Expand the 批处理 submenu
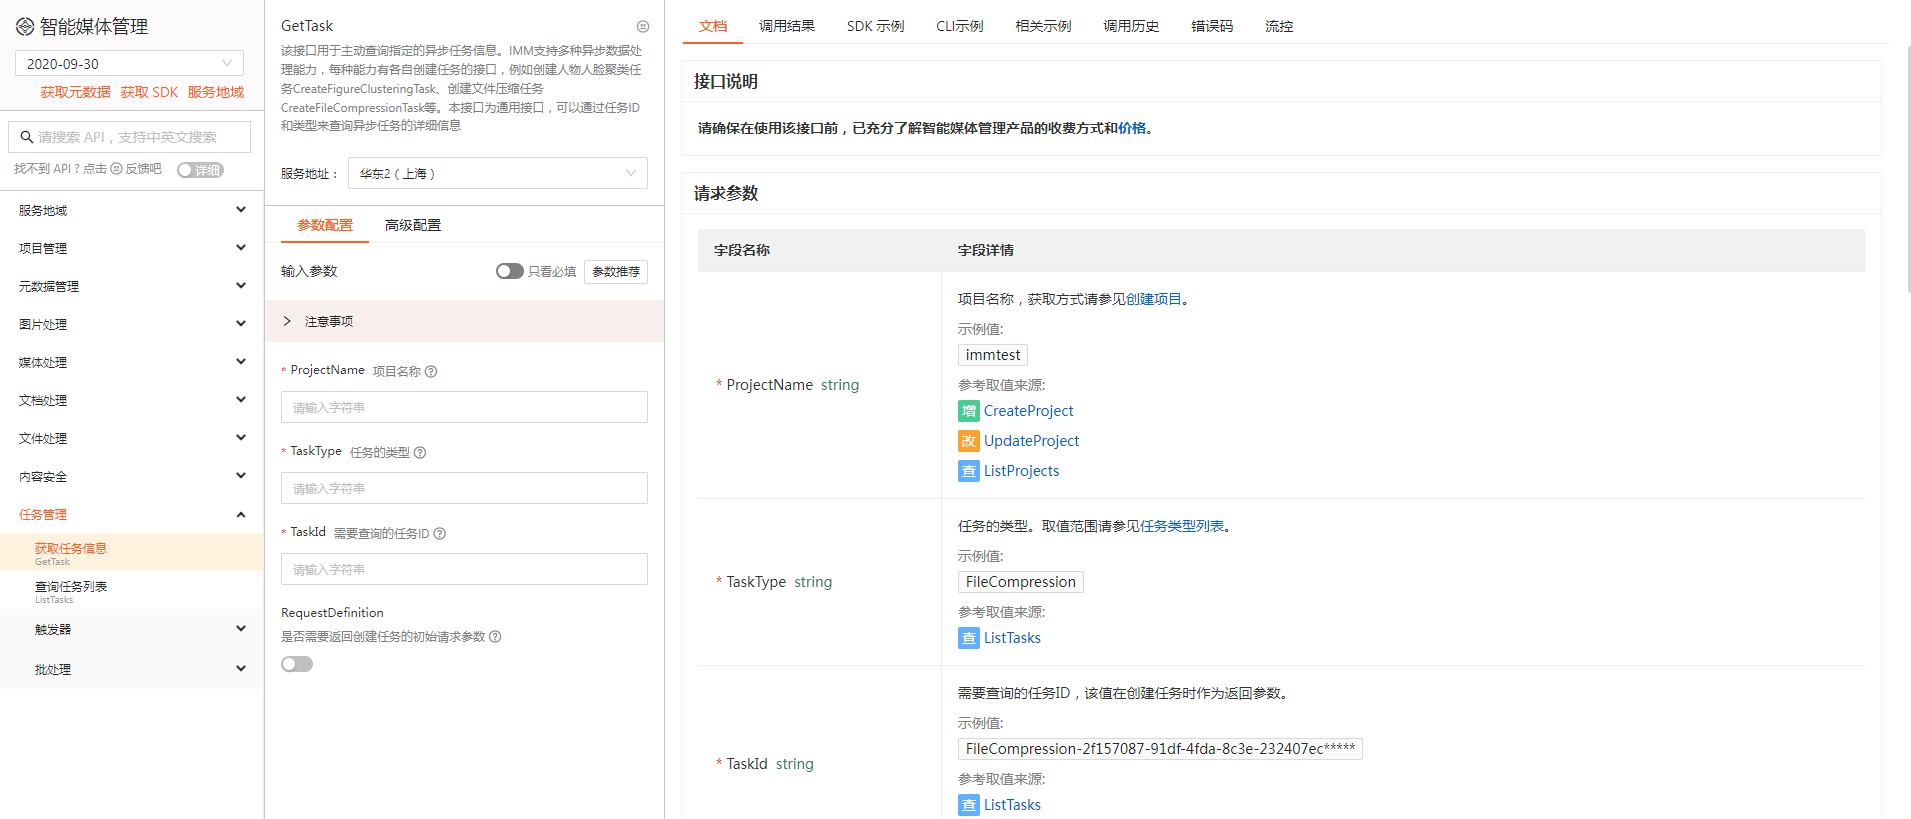The width and height of the screenshot is (1911, 819). point(132,669)
